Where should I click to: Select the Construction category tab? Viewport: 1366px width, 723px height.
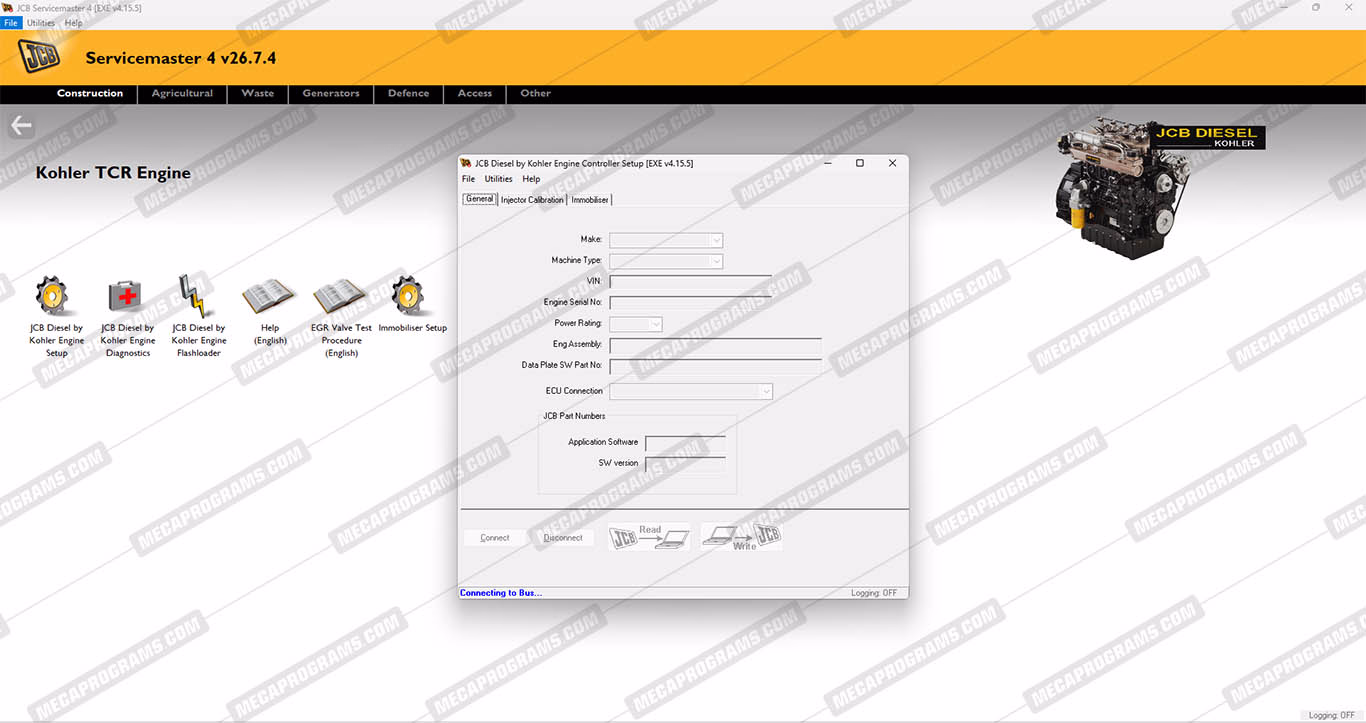tap(90, 94)
